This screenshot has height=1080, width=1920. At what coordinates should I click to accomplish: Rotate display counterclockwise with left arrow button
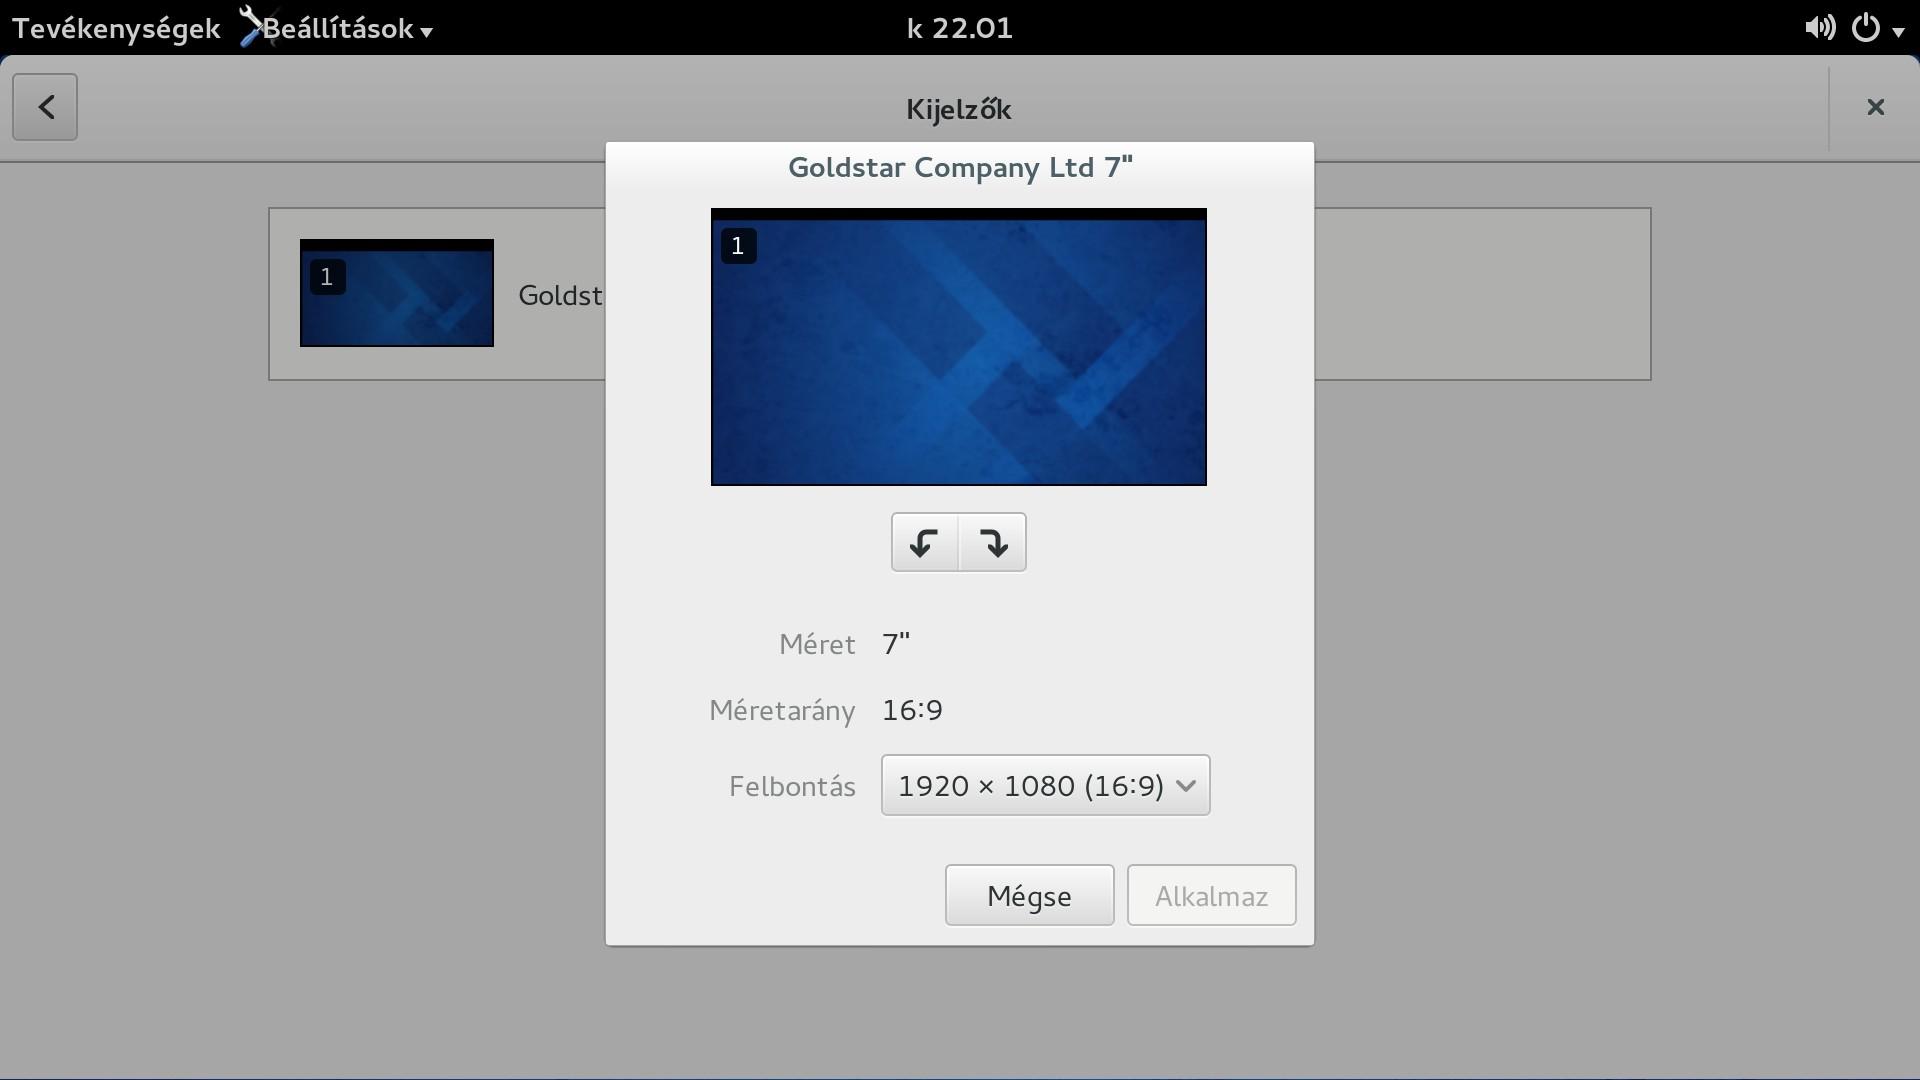click(924, 543)
